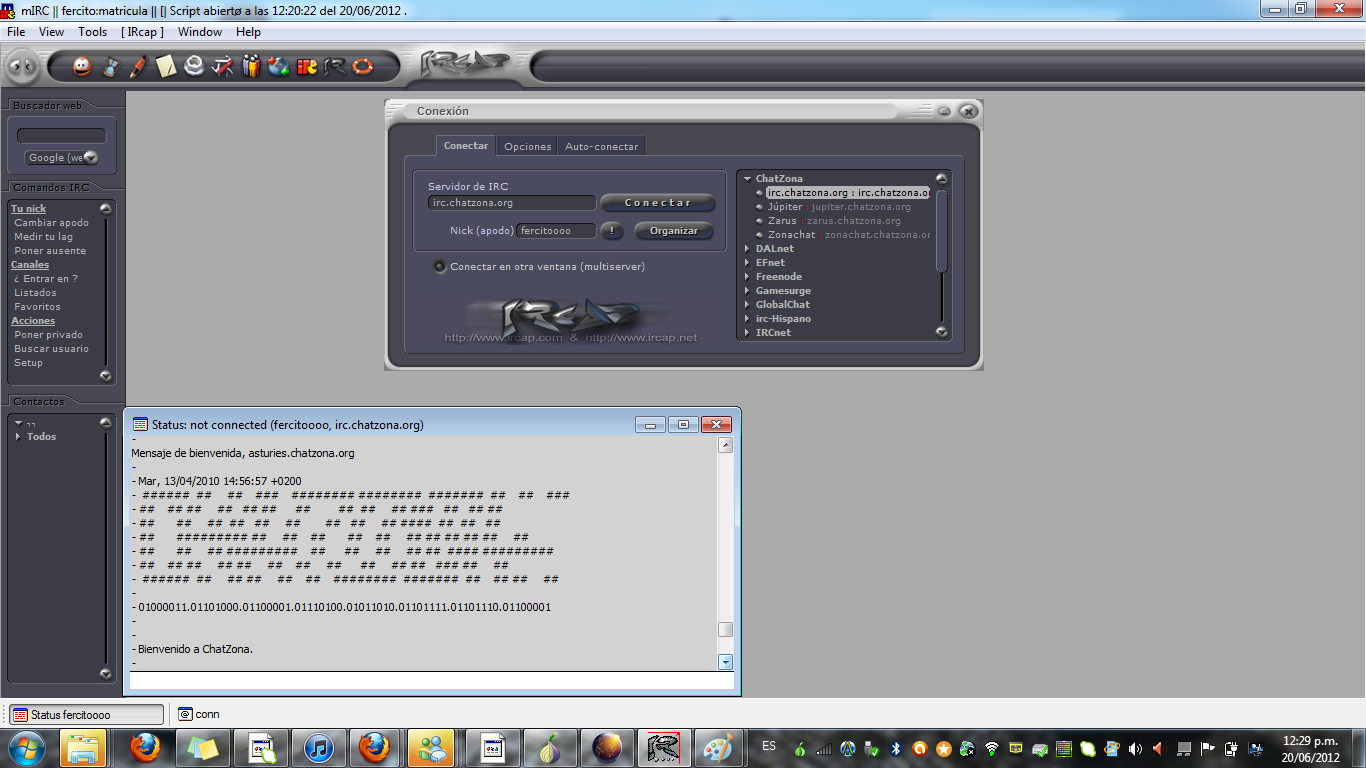Viewport: 1366px width, 768px height.
Task: Enable Conectar en otra ventana (multiserver)
Action: tap(439, 267)
